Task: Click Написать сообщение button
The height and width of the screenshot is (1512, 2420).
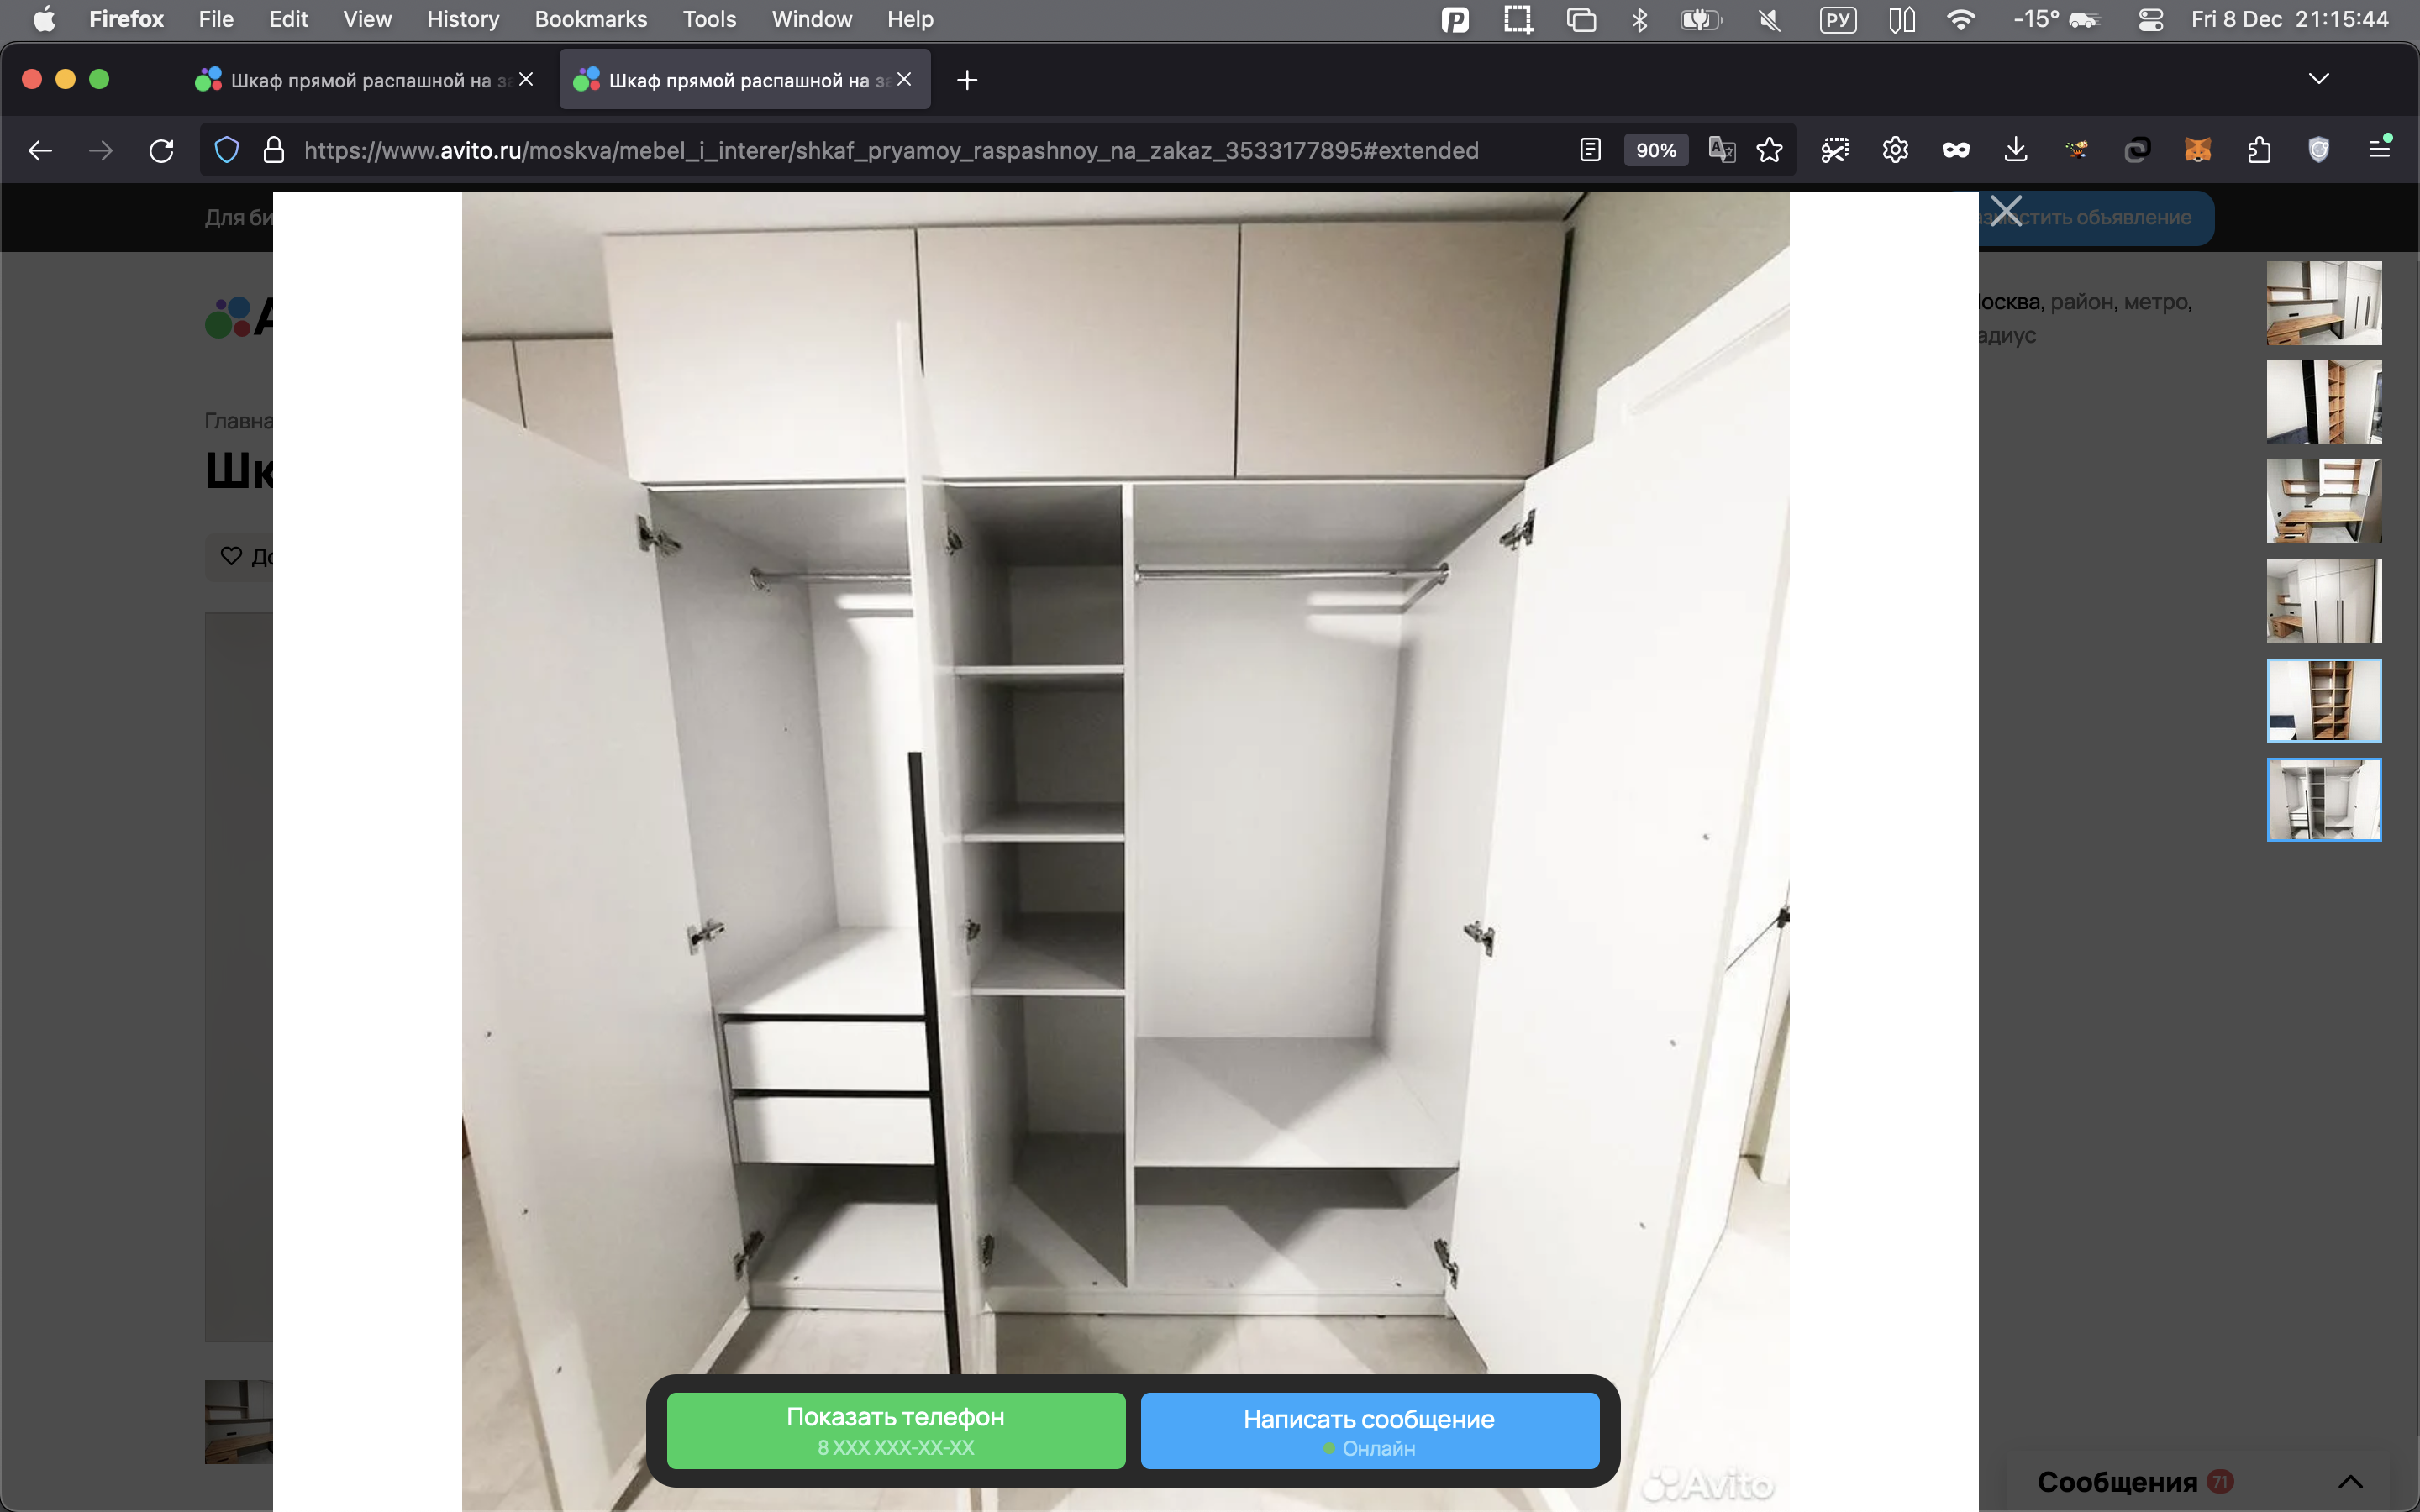Action: [x=1369, y=1430]
